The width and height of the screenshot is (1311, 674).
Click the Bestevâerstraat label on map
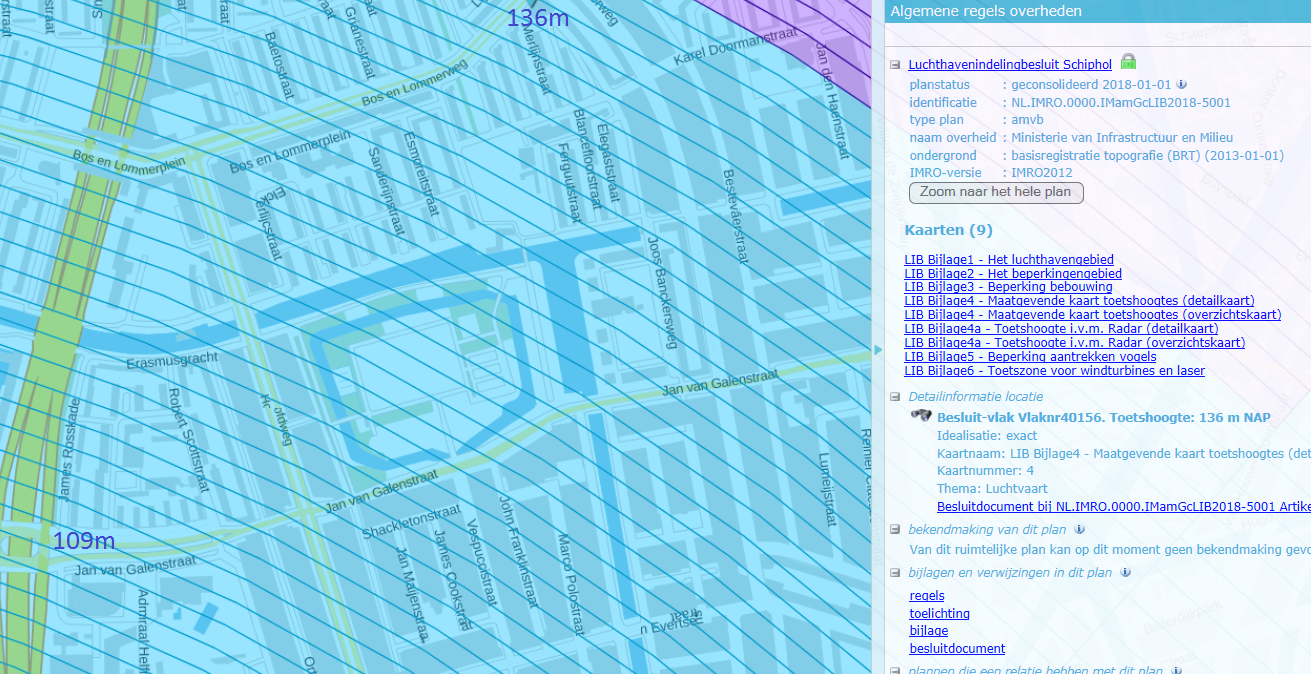point(735,216)
